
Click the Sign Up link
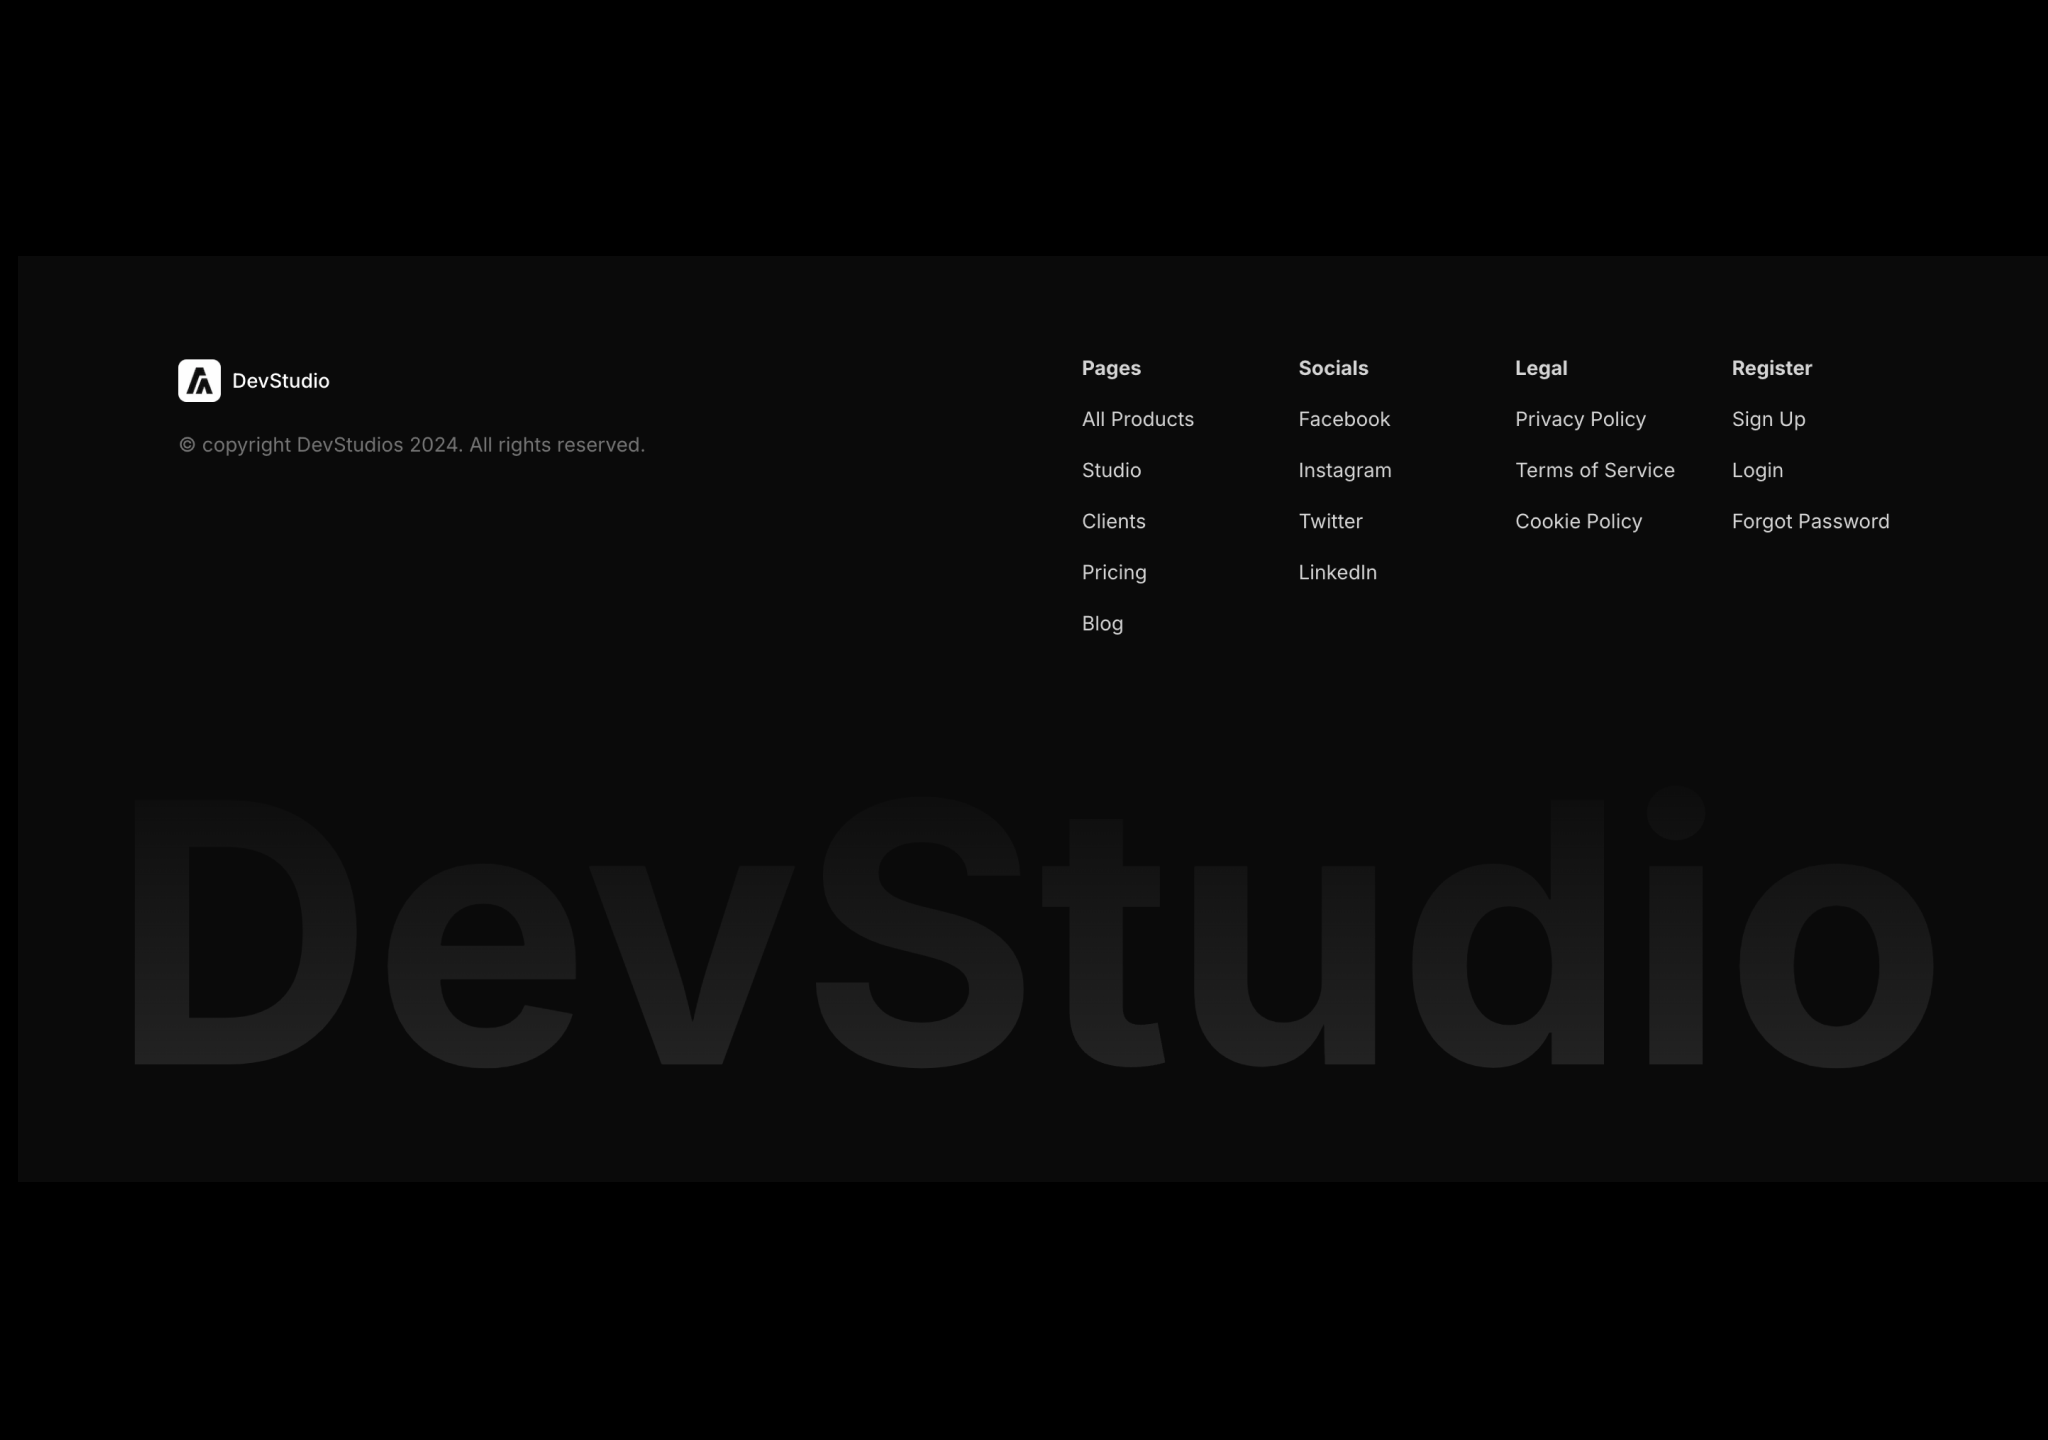[x=1767, y=419]
